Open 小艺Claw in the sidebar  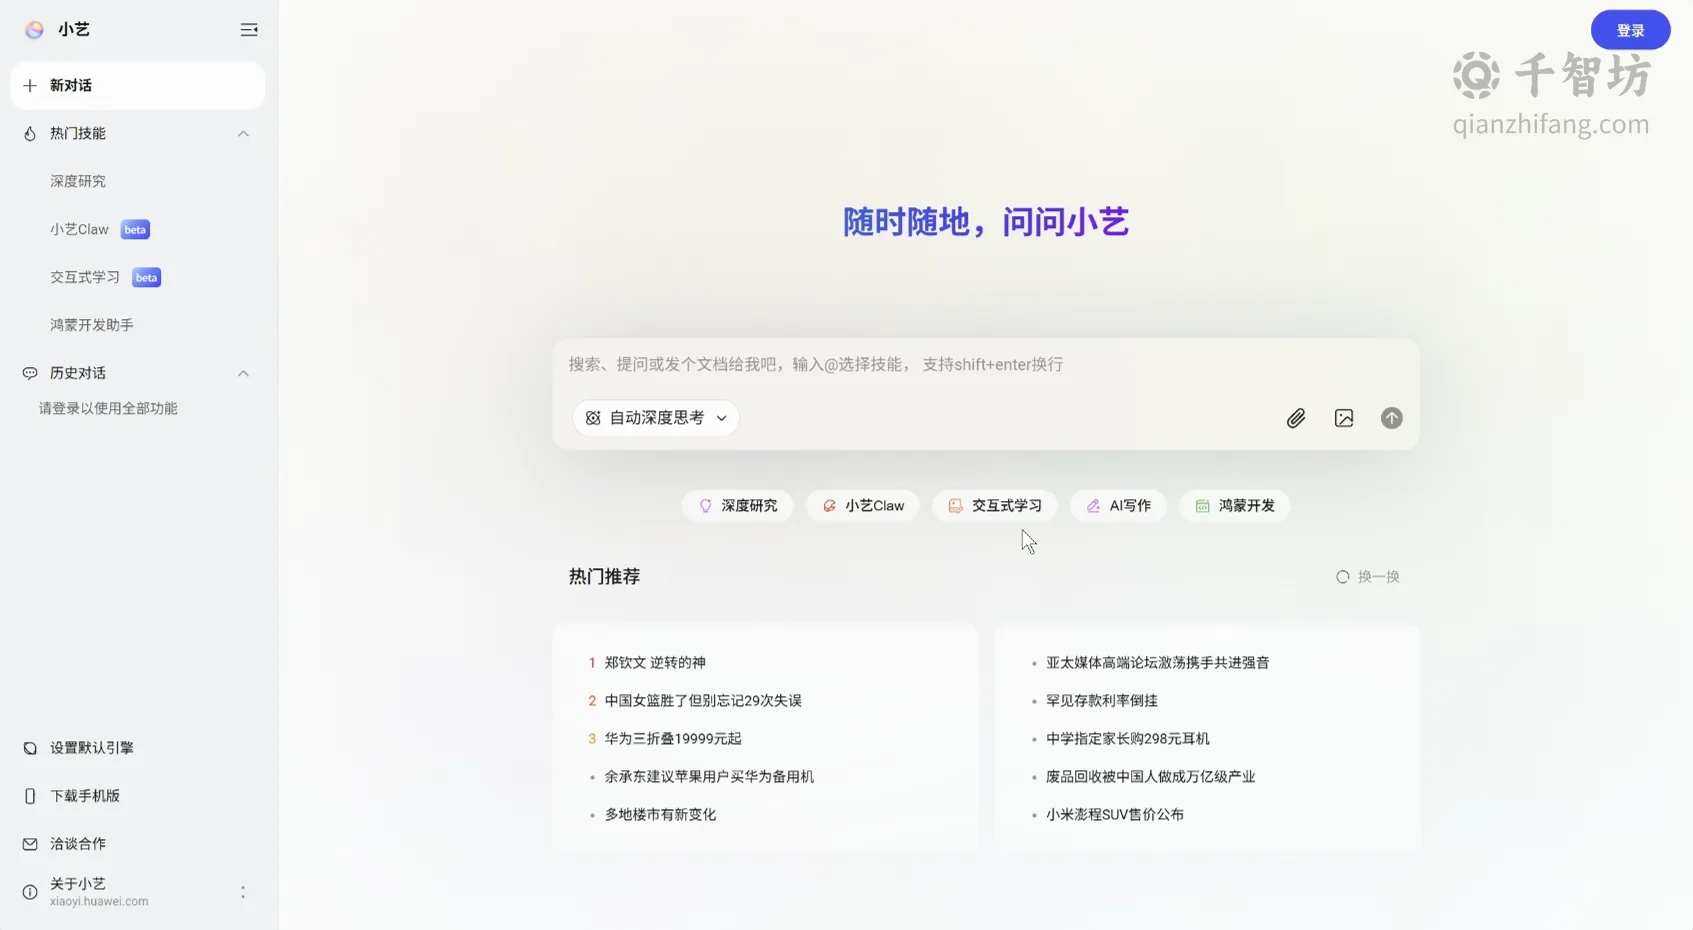pyautogui.click(x=80, y=229)
